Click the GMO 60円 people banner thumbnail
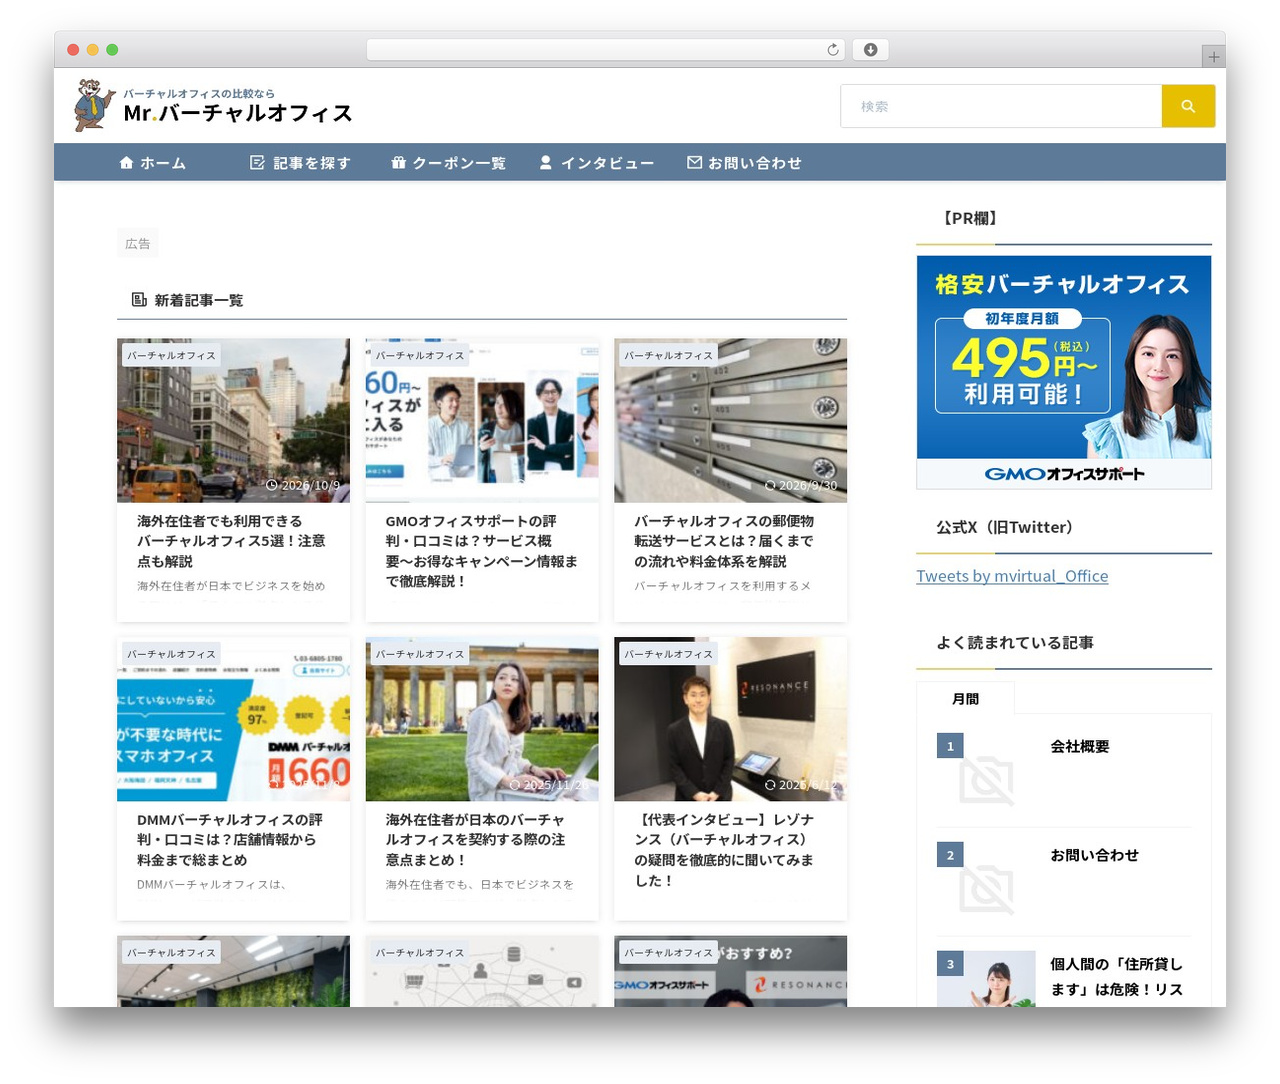The height and width of the screenshot is (1084, 1280). [x=482, y=420]
